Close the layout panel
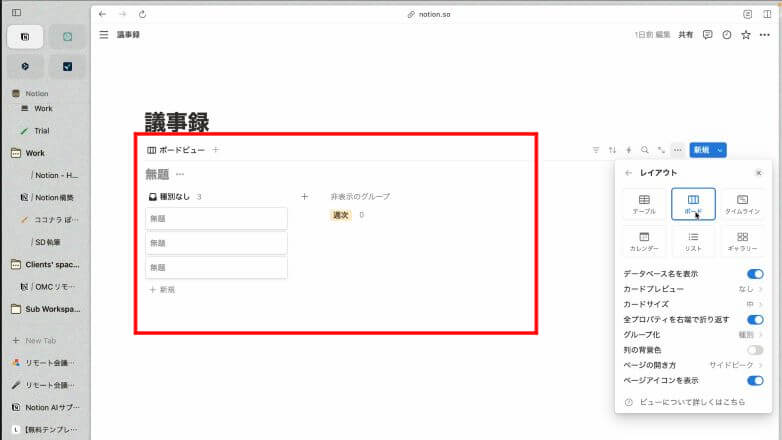Viewport: 782px width, 440px height. point(759,173)
